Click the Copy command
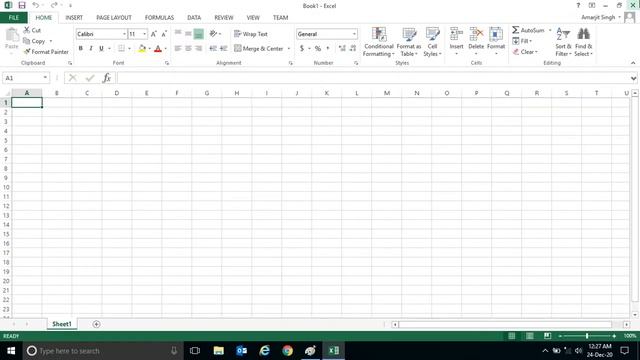 pyautogui.click(x=34, y=41)
